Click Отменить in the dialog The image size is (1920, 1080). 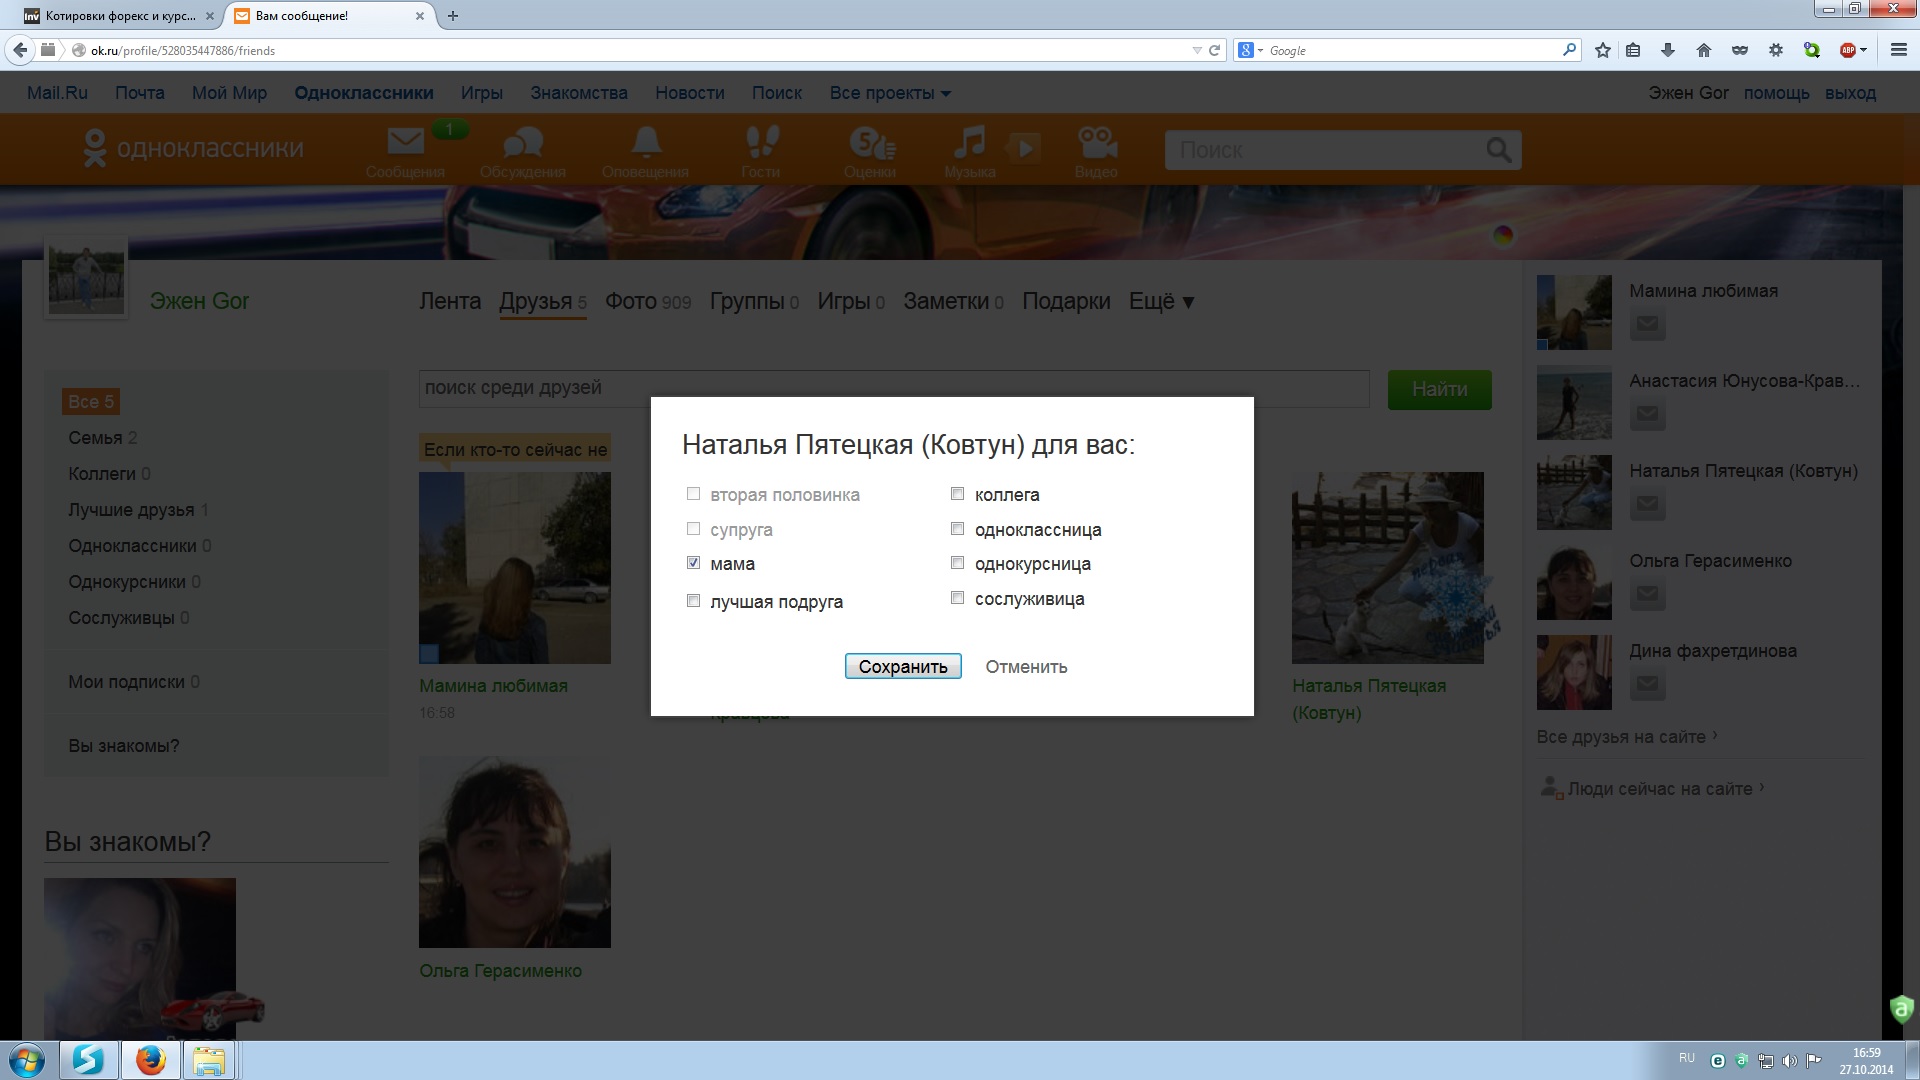click(1026, 667)
